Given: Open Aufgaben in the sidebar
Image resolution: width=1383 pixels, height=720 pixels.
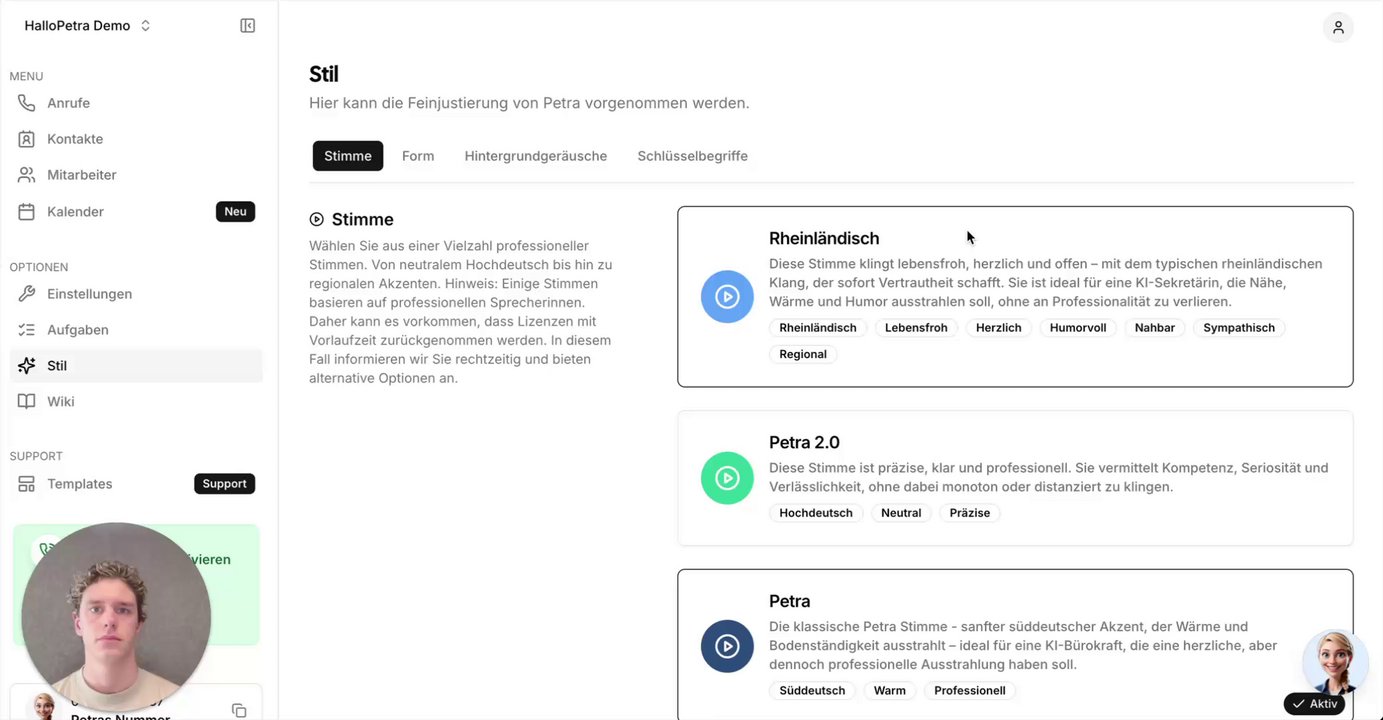Looking at the screenshot, I should 78,330.
